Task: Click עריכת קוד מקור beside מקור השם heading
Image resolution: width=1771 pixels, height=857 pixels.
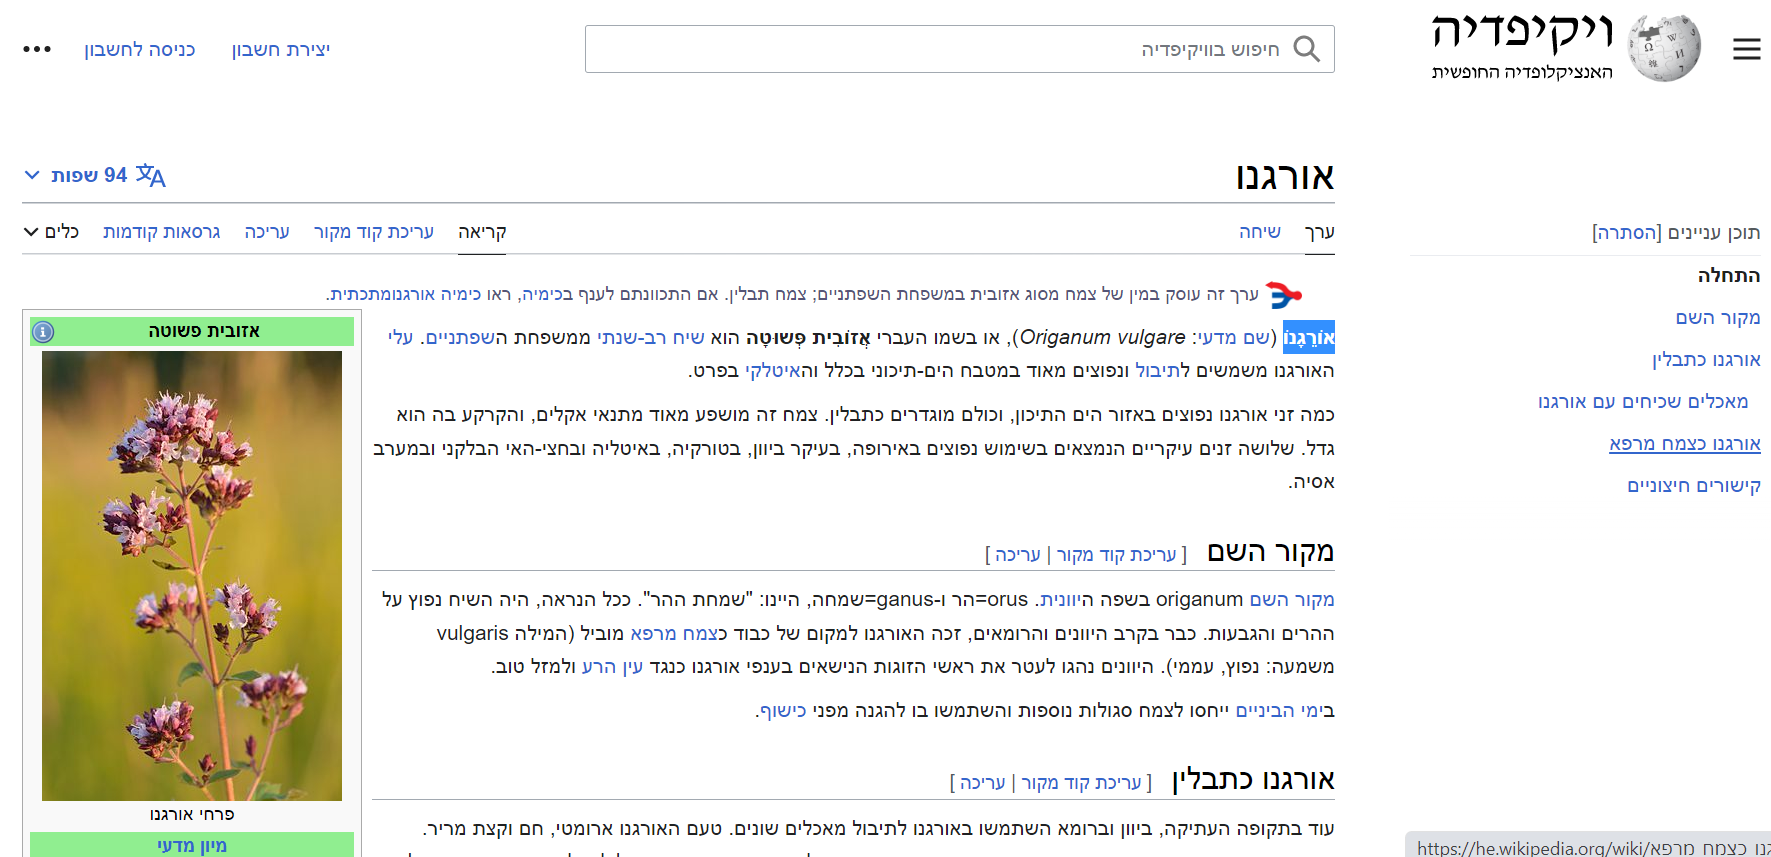Action: (x=1116, y=555)
